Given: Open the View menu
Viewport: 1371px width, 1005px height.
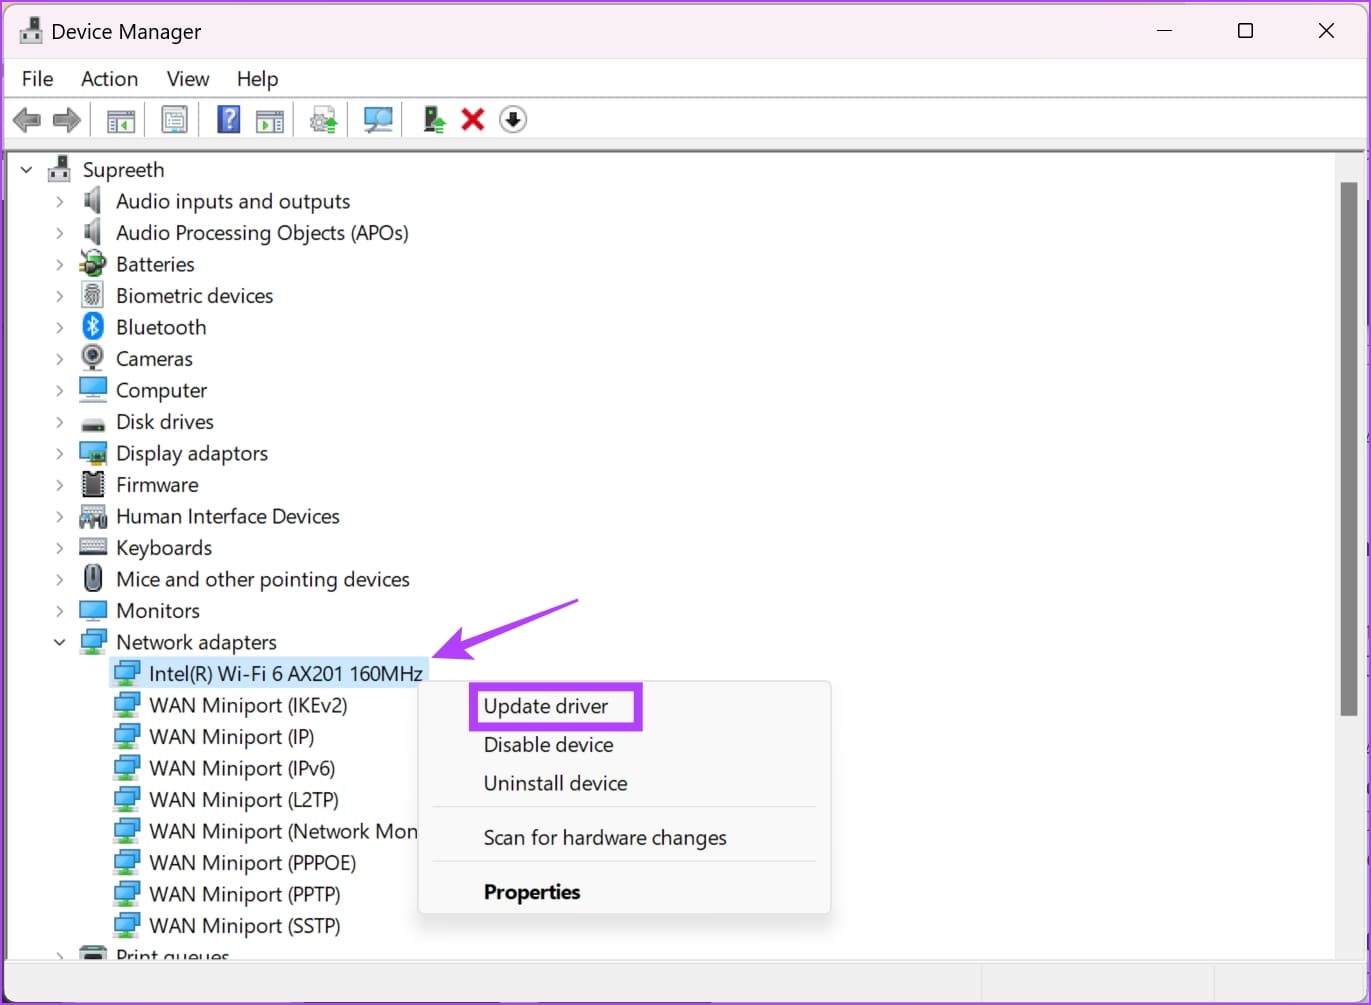Looking at the screenshot, I should click(188, 79).
